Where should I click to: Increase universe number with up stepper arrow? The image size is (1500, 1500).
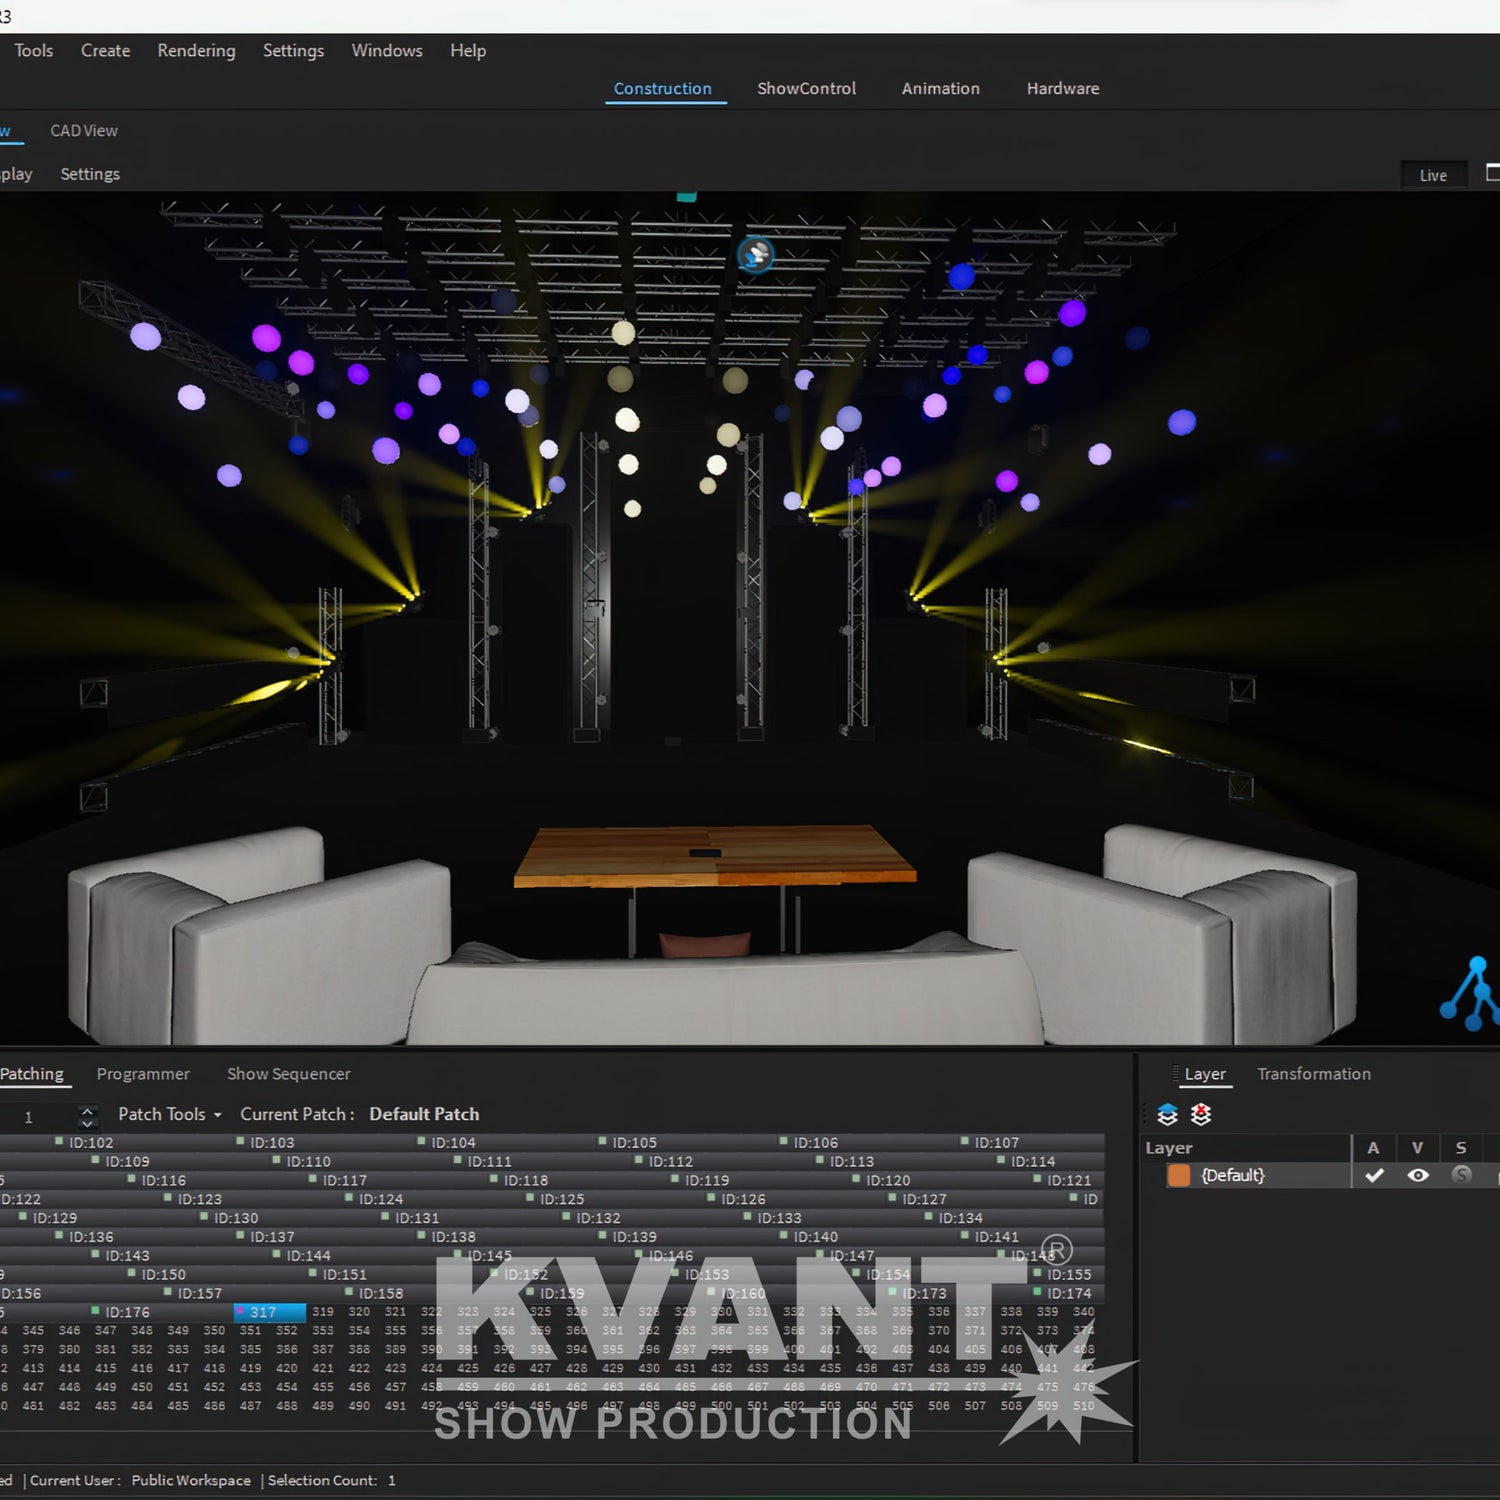[x=88, y=1109]
